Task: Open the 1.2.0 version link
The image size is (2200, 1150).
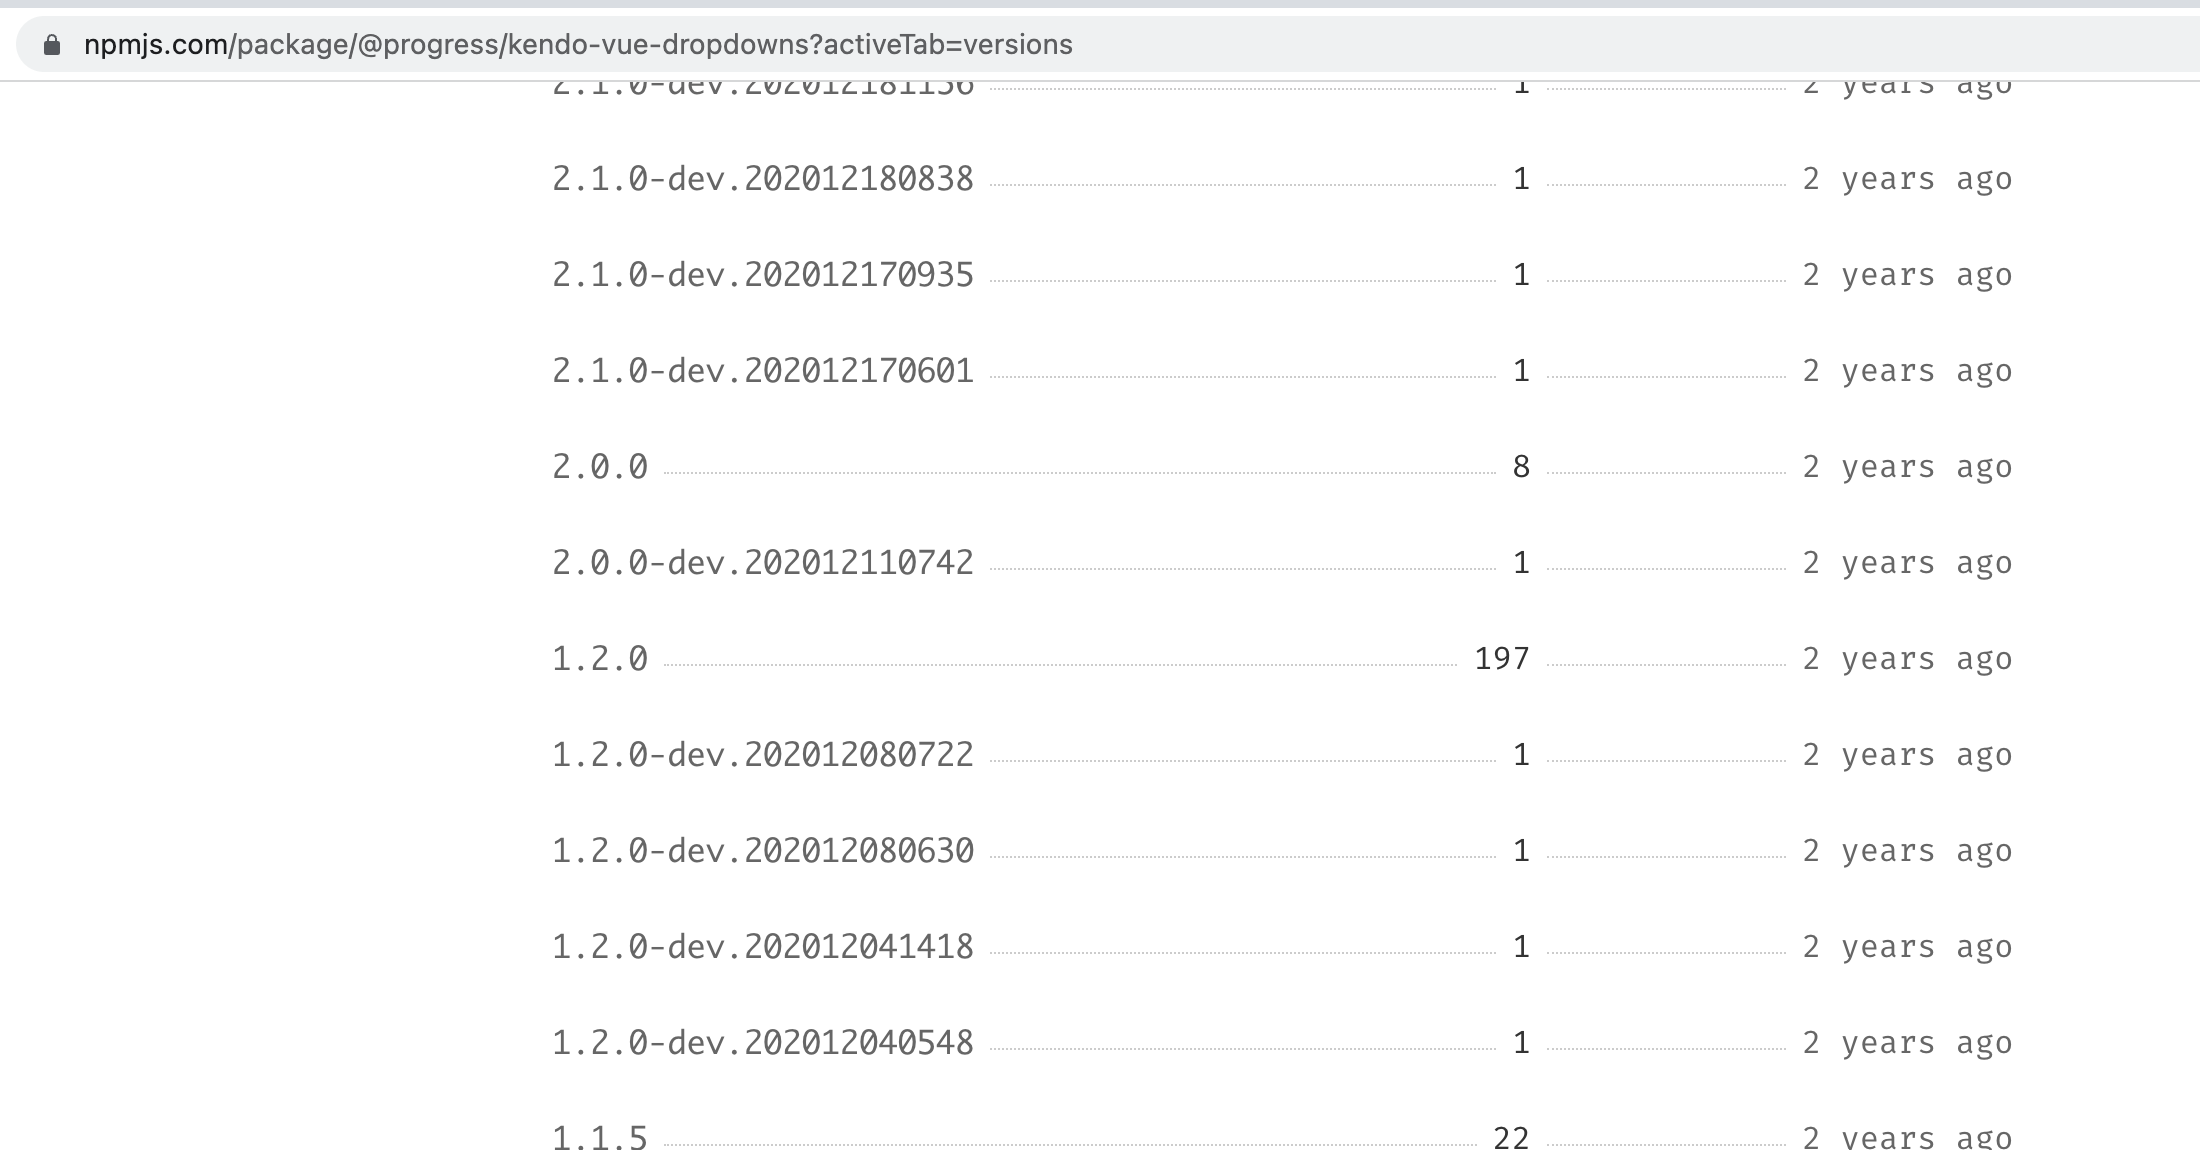Action: tap(600, 659)
